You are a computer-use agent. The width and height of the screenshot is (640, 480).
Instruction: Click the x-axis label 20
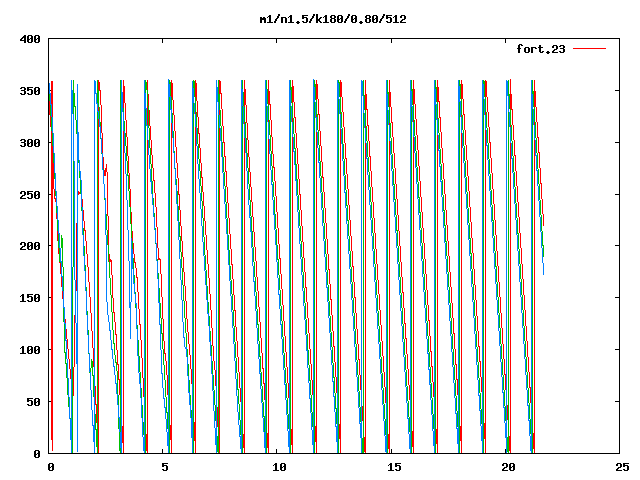click(x=508, y=467)
